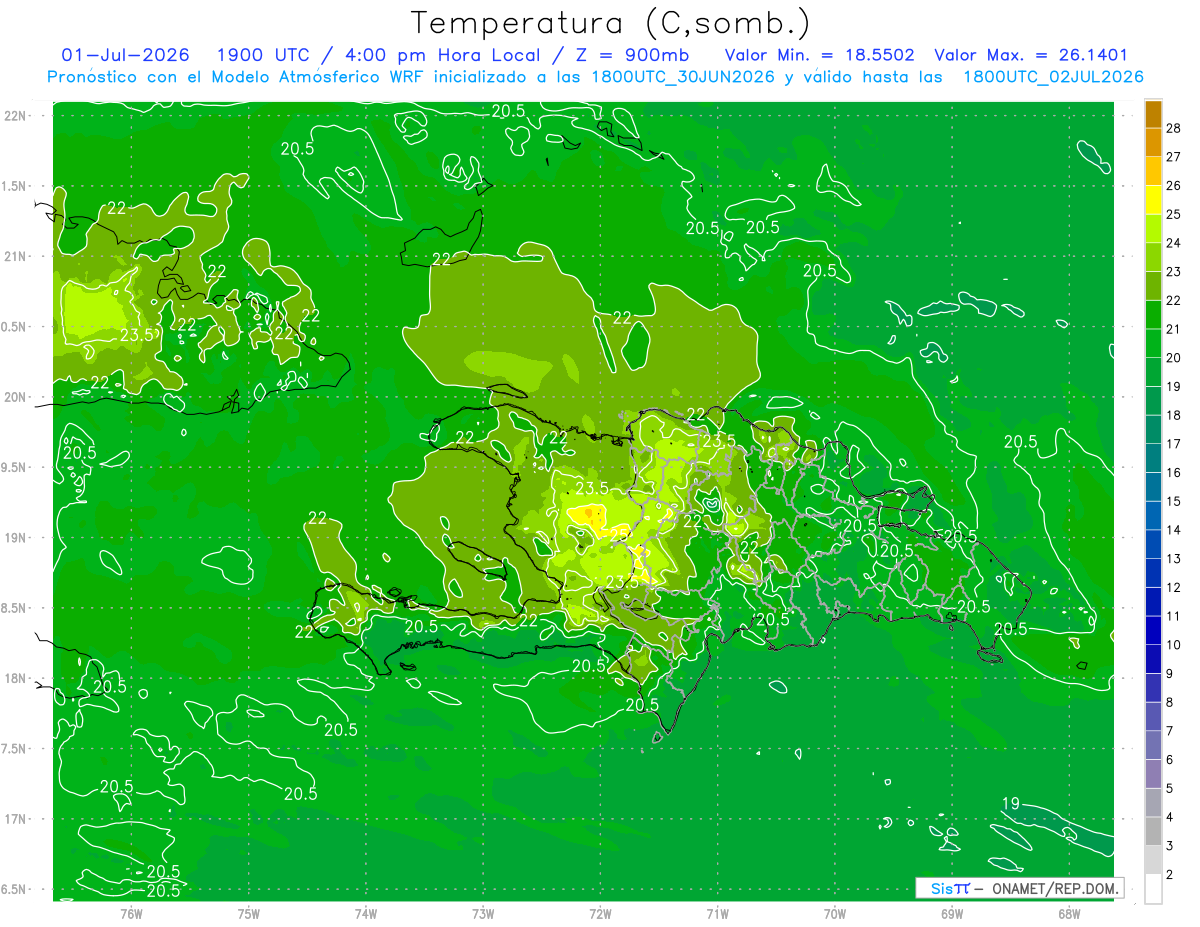Pick the legend swatch between 9 and 10
The width and height of the screenshot is (1200, 927).
1153,660
